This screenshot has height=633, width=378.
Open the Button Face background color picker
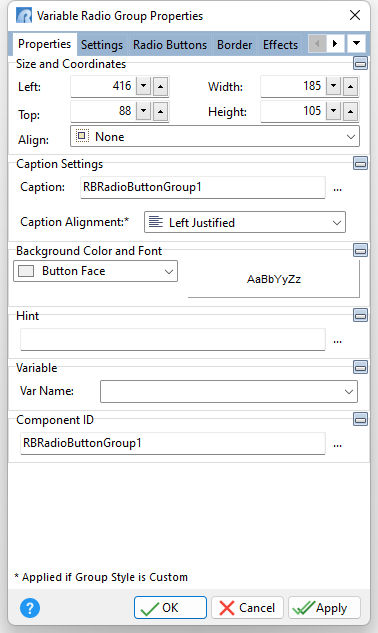[x=96, y=271]
